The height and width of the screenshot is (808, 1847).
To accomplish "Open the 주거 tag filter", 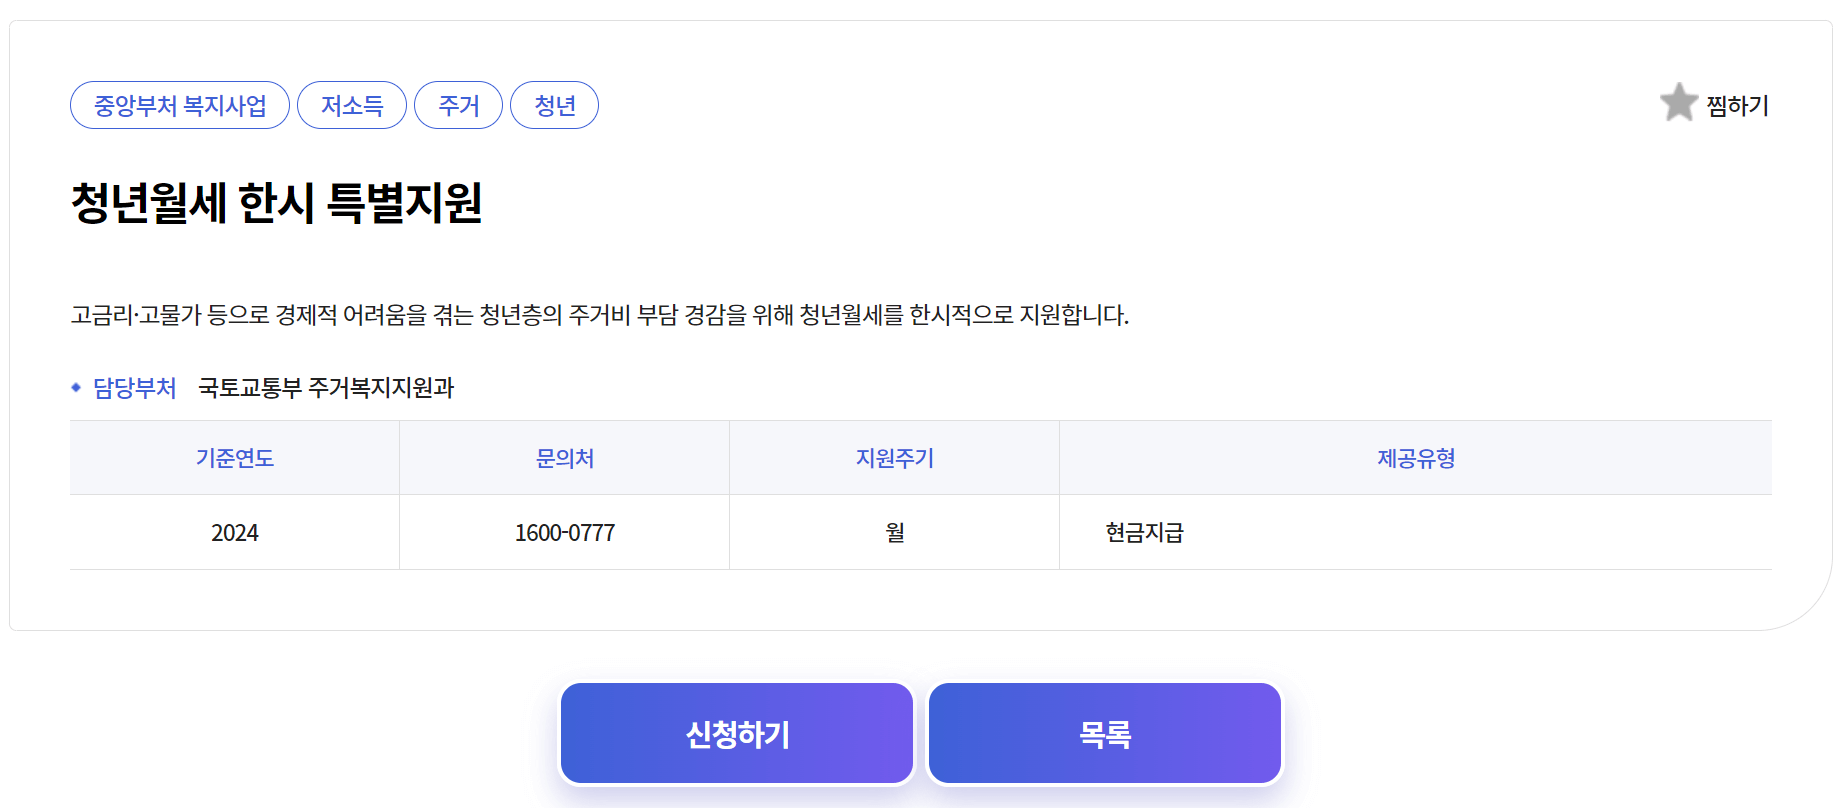I will 458,104.
